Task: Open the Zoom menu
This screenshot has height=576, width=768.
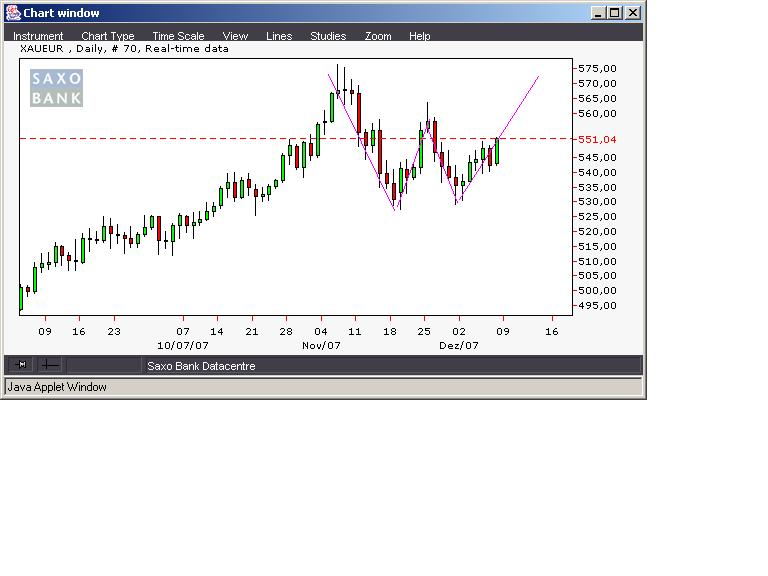Action: (x=378, y=36)
